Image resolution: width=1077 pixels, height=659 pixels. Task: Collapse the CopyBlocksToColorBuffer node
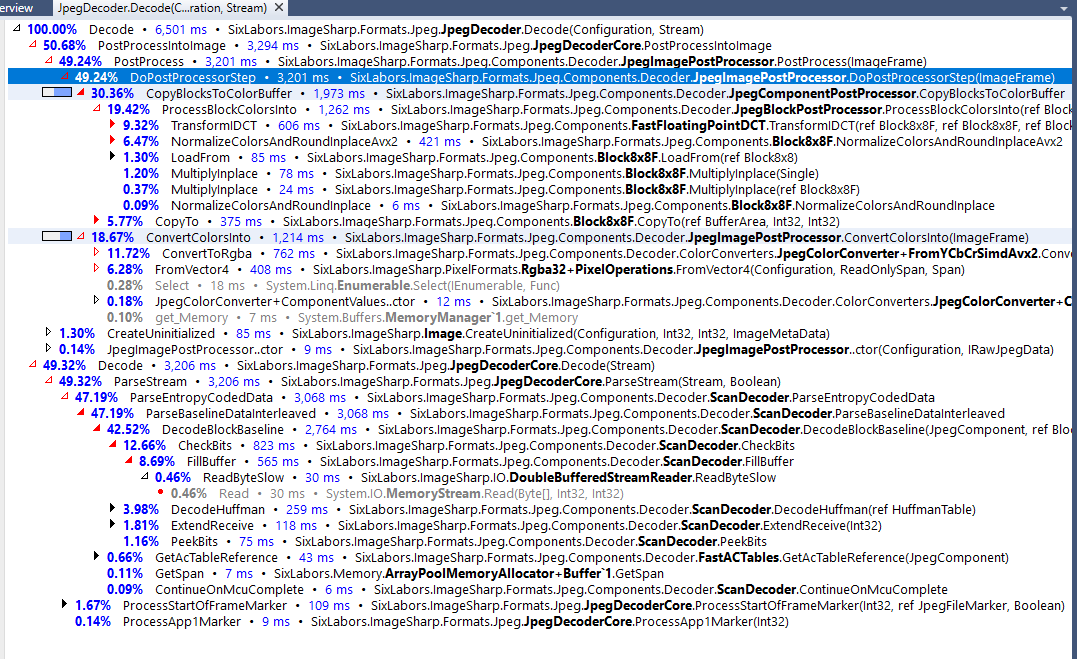coord(80,93)
